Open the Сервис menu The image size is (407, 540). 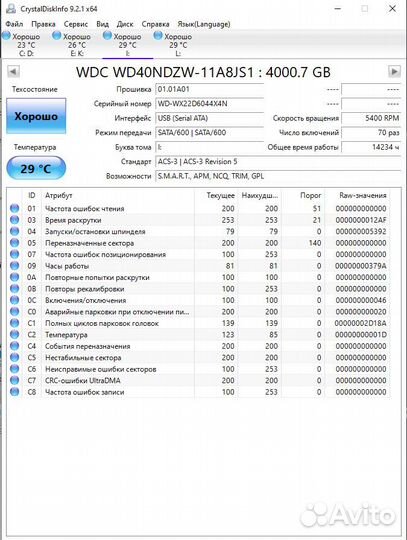(76, 24)
